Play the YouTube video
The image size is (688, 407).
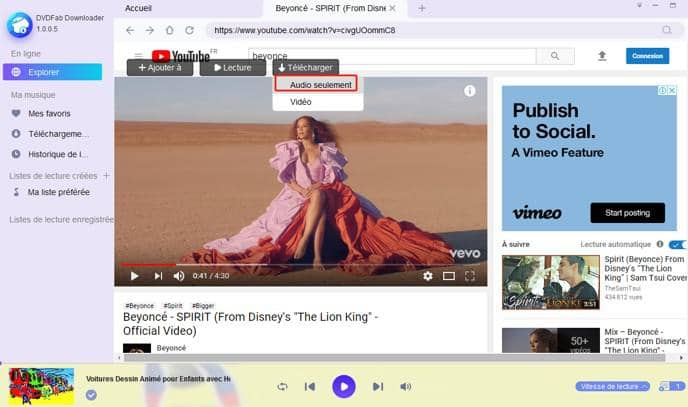[135, 276]
